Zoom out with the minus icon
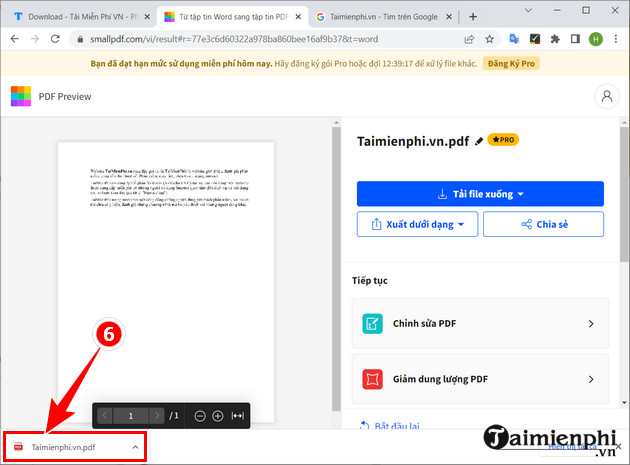This screenshot has height=465, width=630. [200, 416]
